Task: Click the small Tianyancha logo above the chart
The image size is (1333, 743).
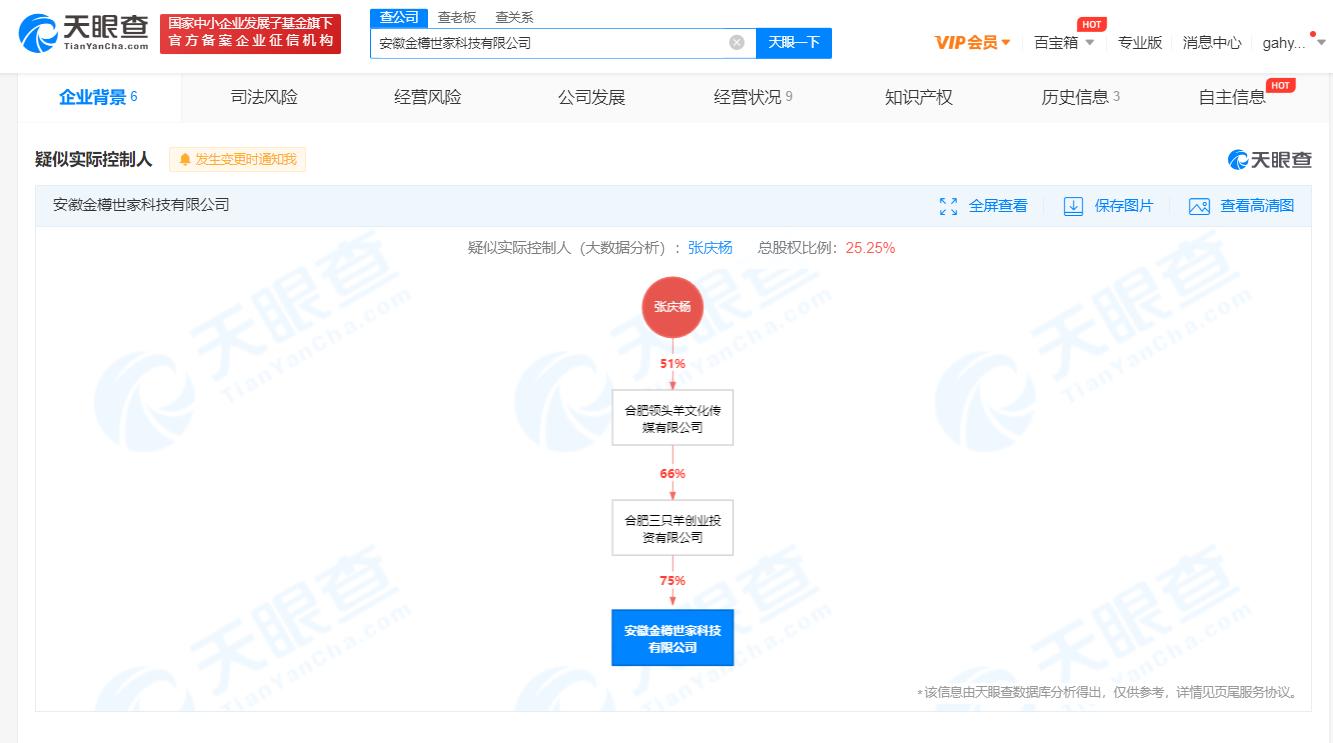Action: [1268, 159]
